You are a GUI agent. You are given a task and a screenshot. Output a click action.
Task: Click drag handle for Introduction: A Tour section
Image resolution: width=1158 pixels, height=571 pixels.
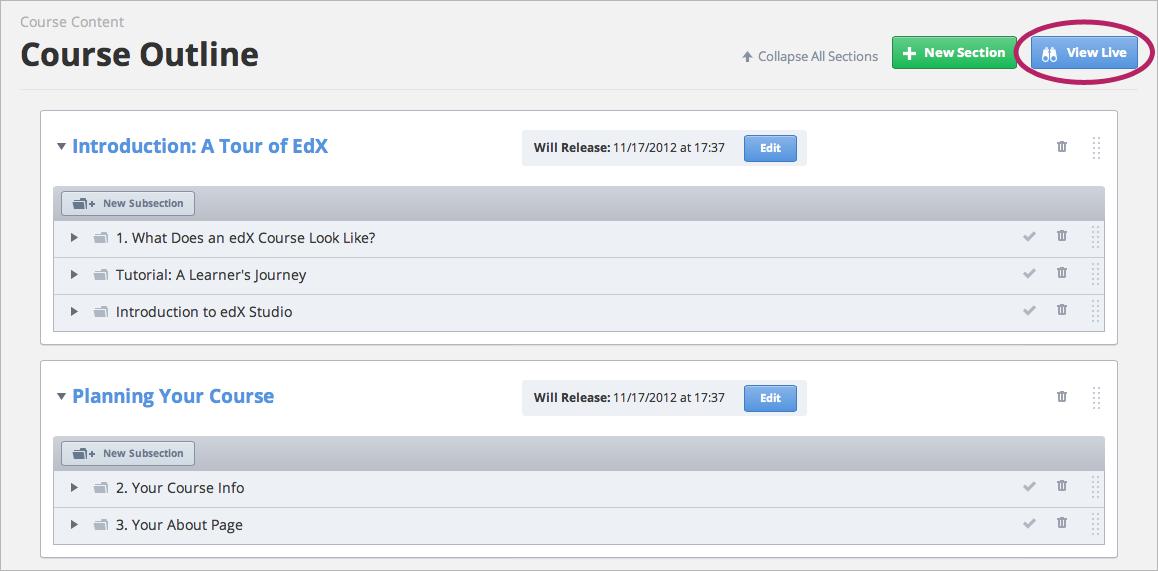1096,148
